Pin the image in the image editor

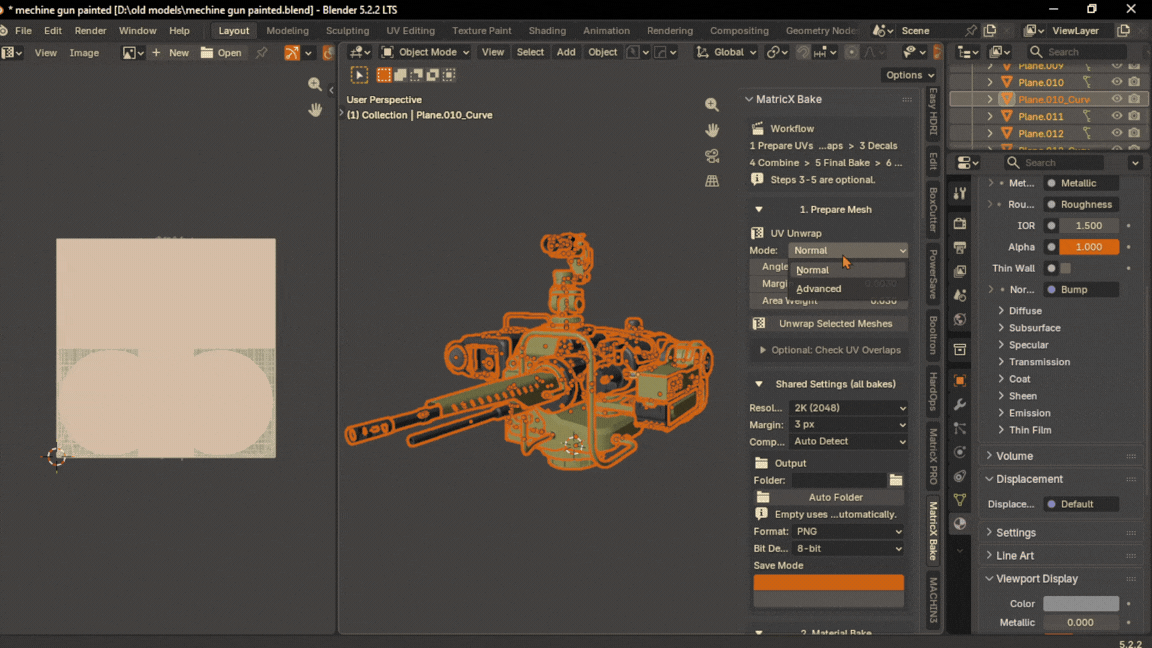[x=262, y=53]
